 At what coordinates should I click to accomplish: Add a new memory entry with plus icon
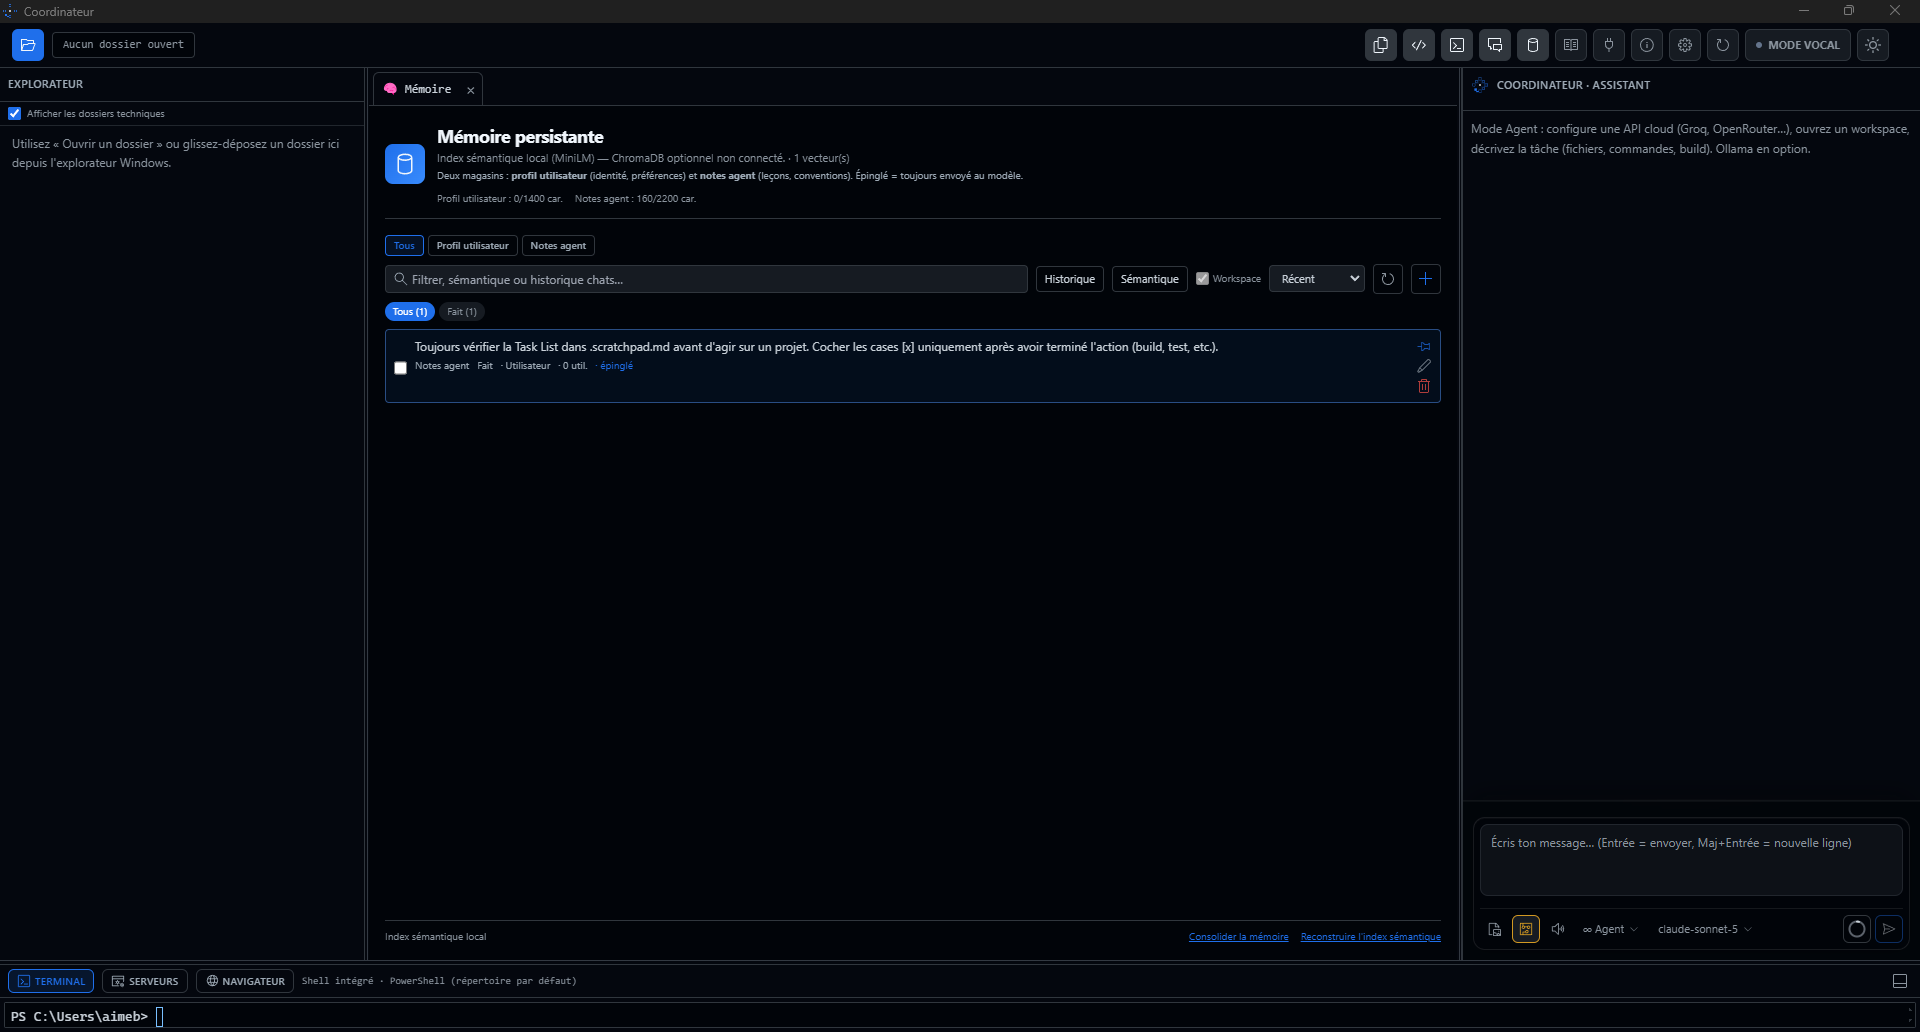(x=1426, y=279)
